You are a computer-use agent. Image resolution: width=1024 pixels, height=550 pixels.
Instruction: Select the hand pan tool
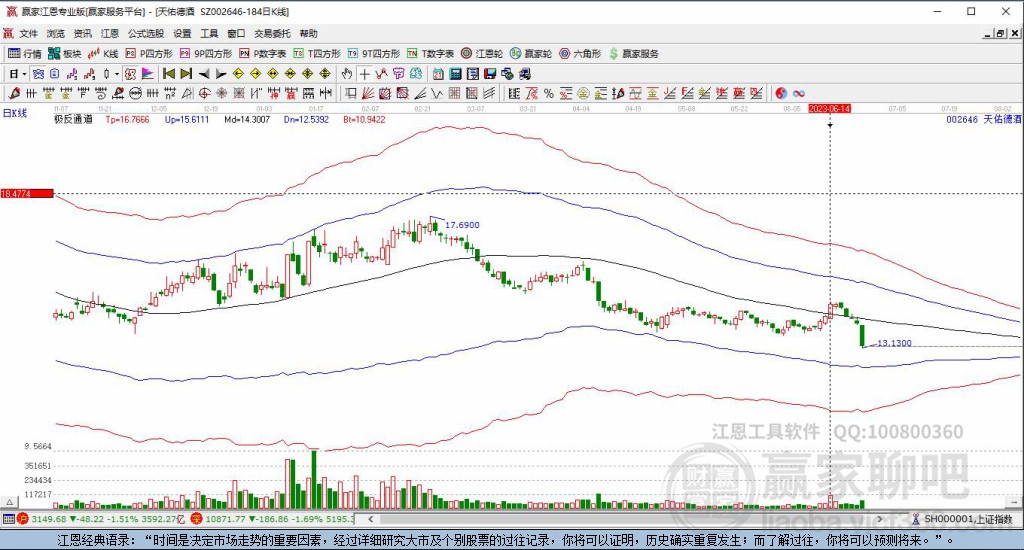pyautogui.click(x=347, y=74)
